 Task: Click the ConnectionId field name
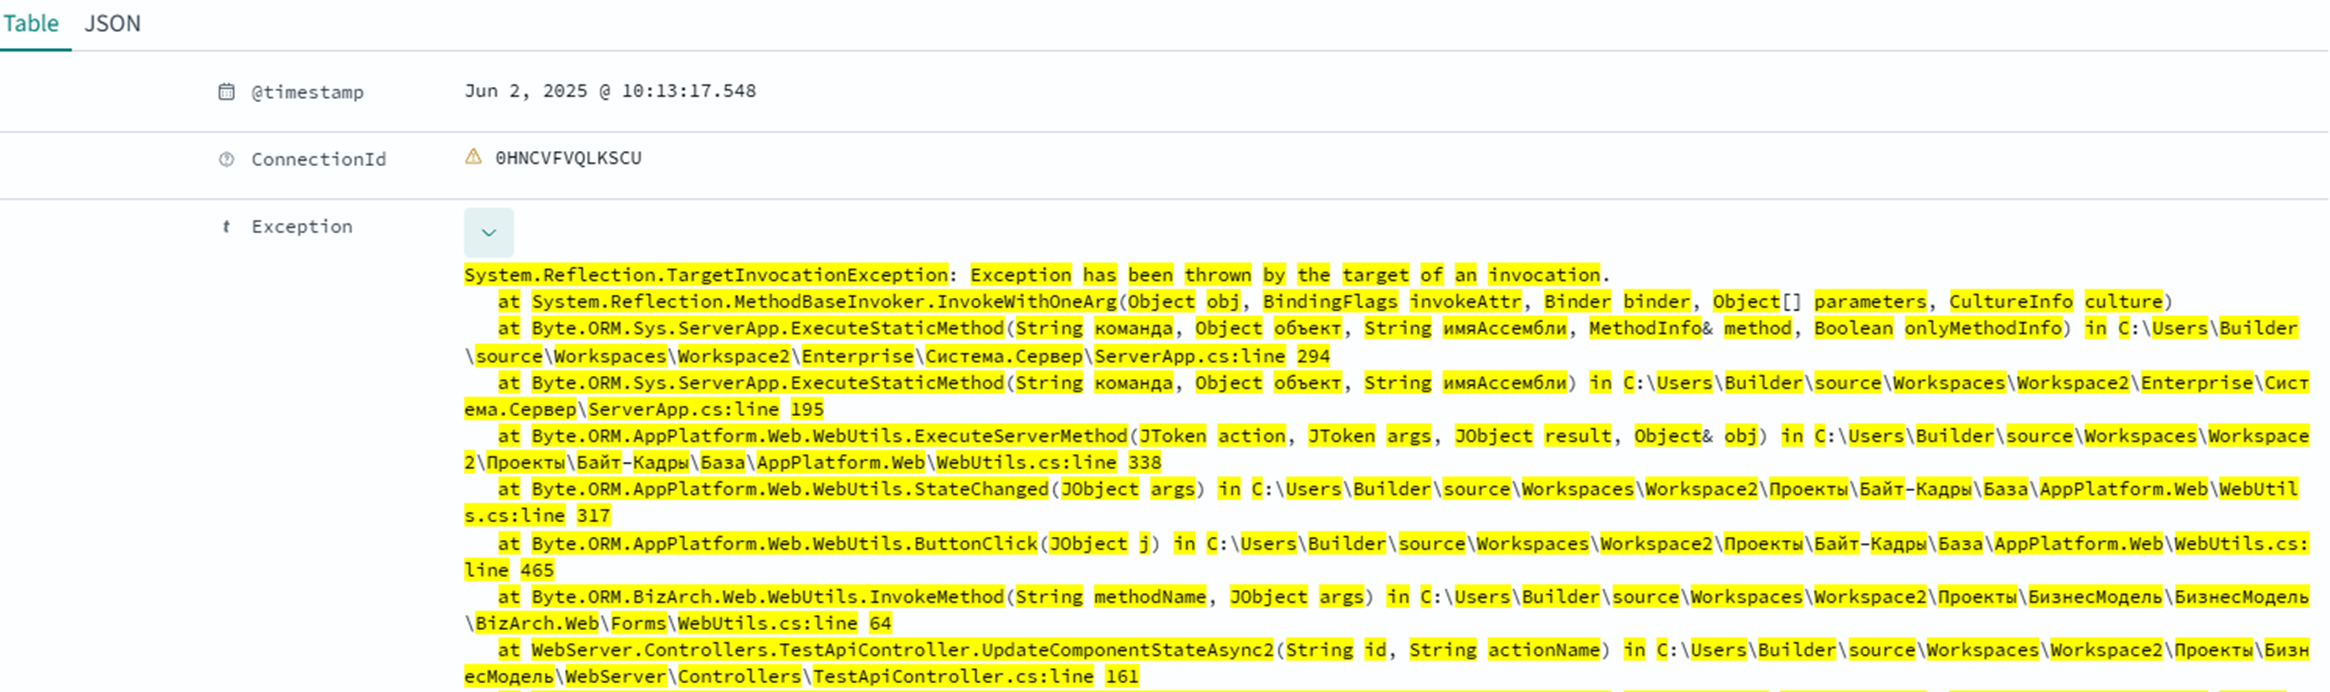pyautogui.click(x=318, y=160)
